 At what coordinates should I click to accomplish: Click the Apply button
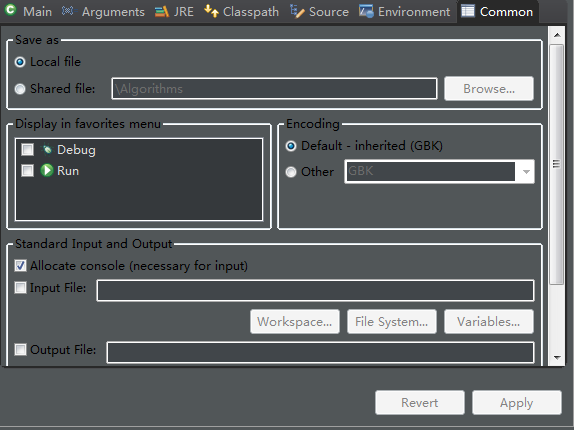(x=517, y=403)
